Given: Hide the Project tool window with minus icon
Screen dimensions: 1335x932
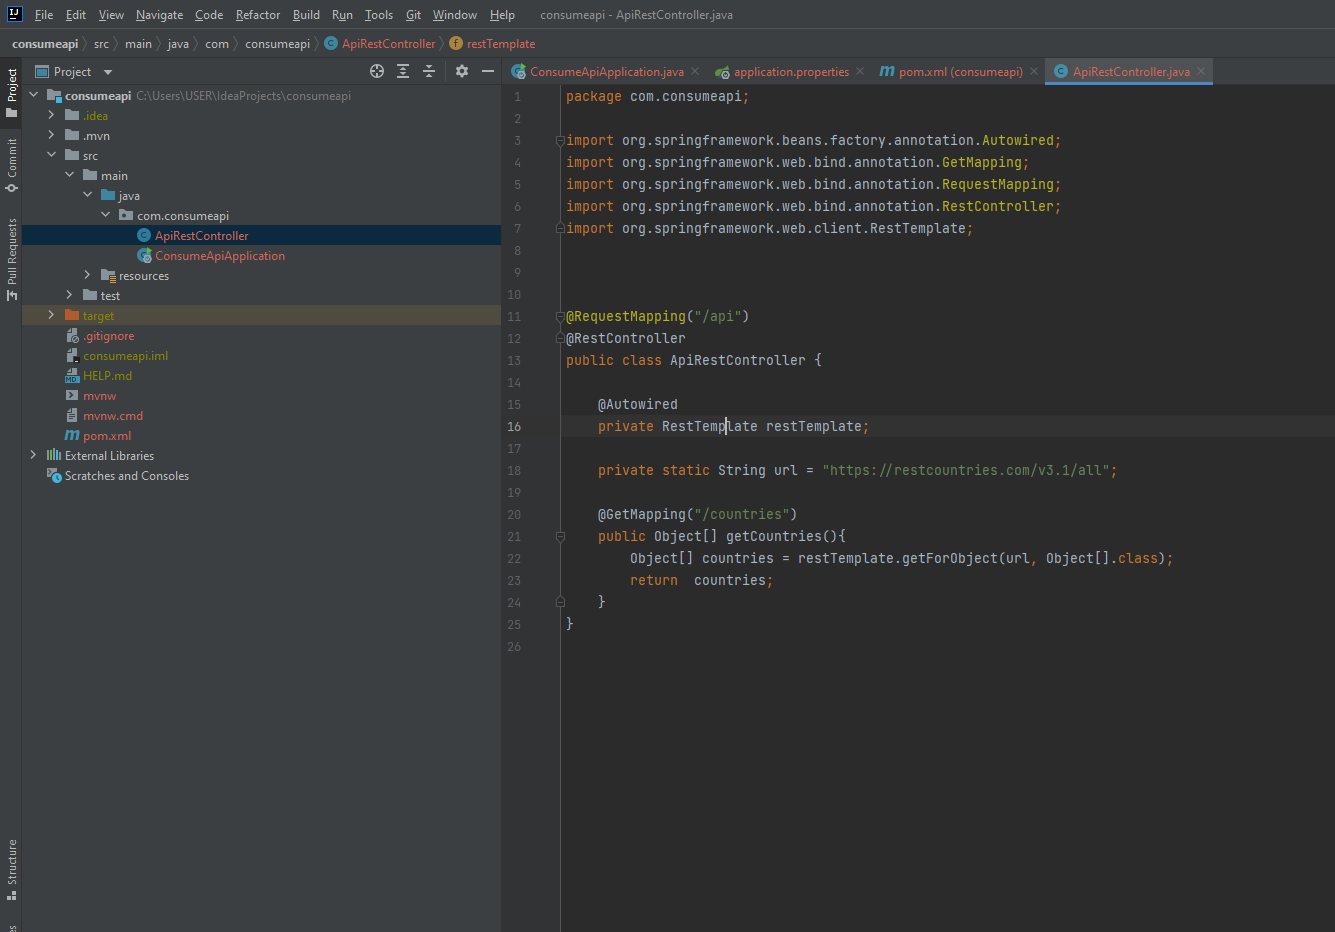Looking at the screenshot, I should tap(487, 71).
